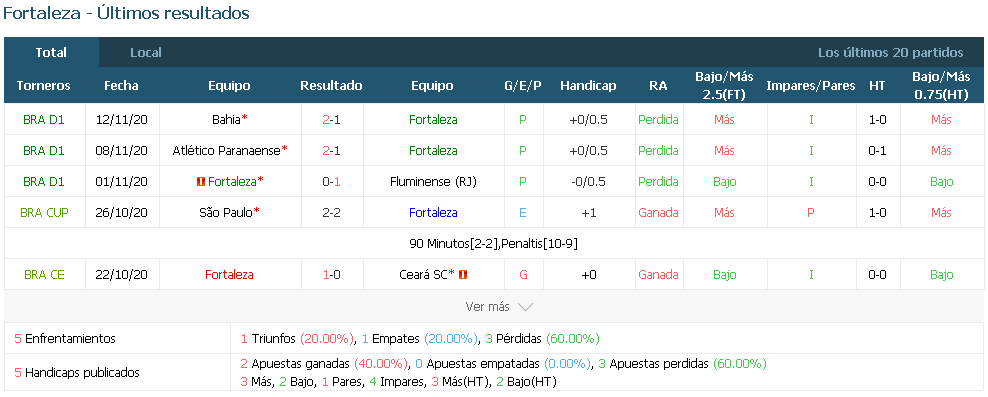Click BRA CUP tournament link
The width and height of the screenshot is (988, 397).
(x=44, y=213)
